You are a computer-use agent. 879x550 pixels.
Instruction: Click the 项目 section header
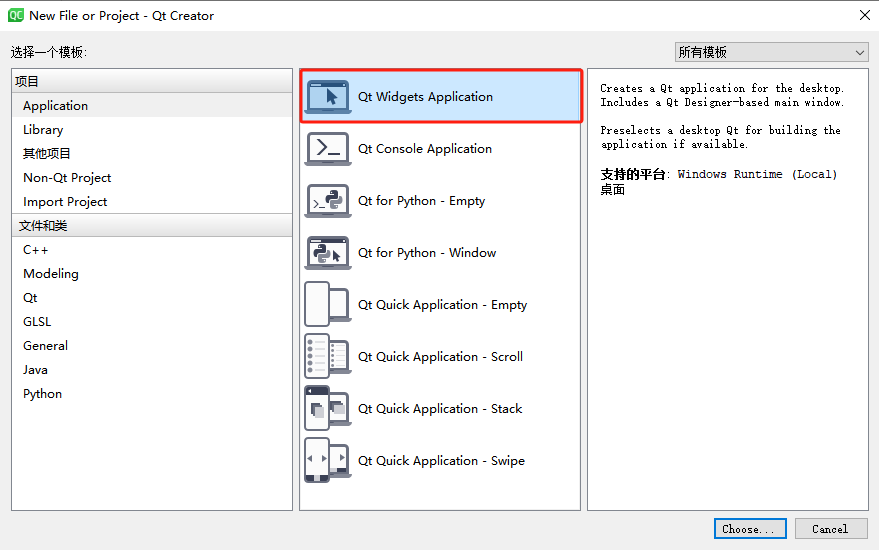(152, 81)
